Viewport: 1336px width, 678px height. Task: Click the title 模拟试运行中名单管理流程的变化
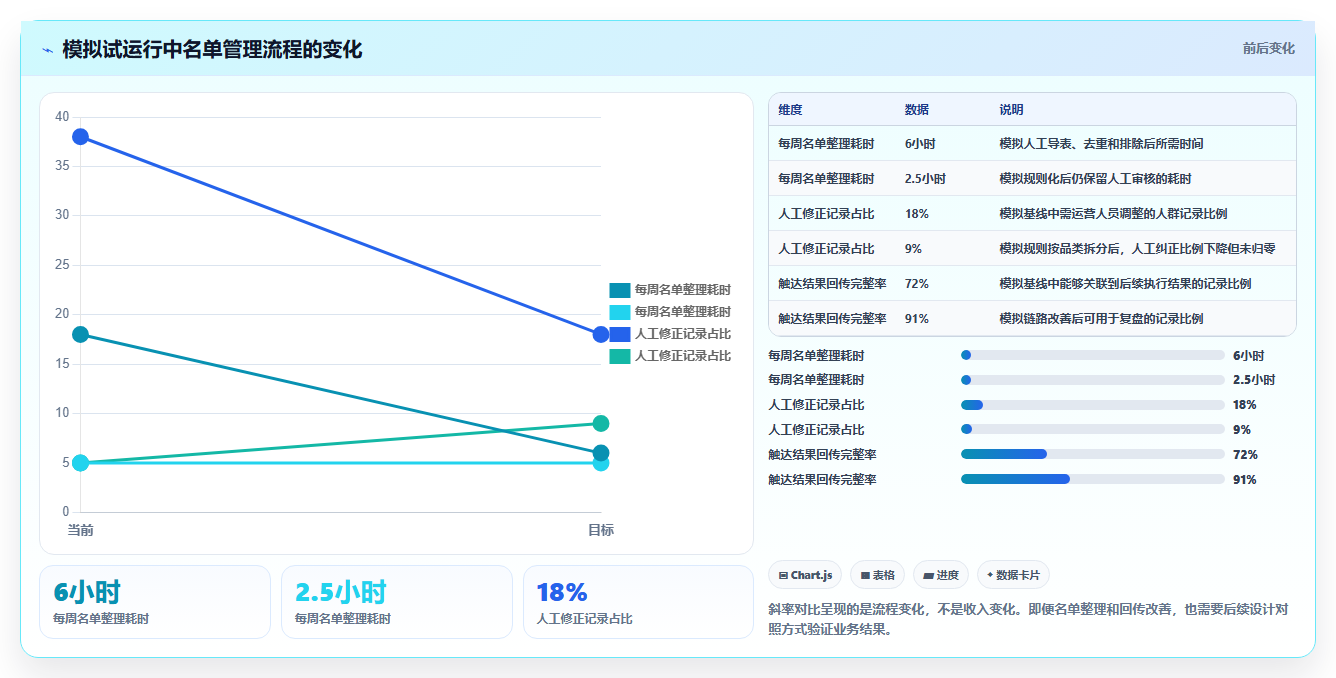coord(212,49)
